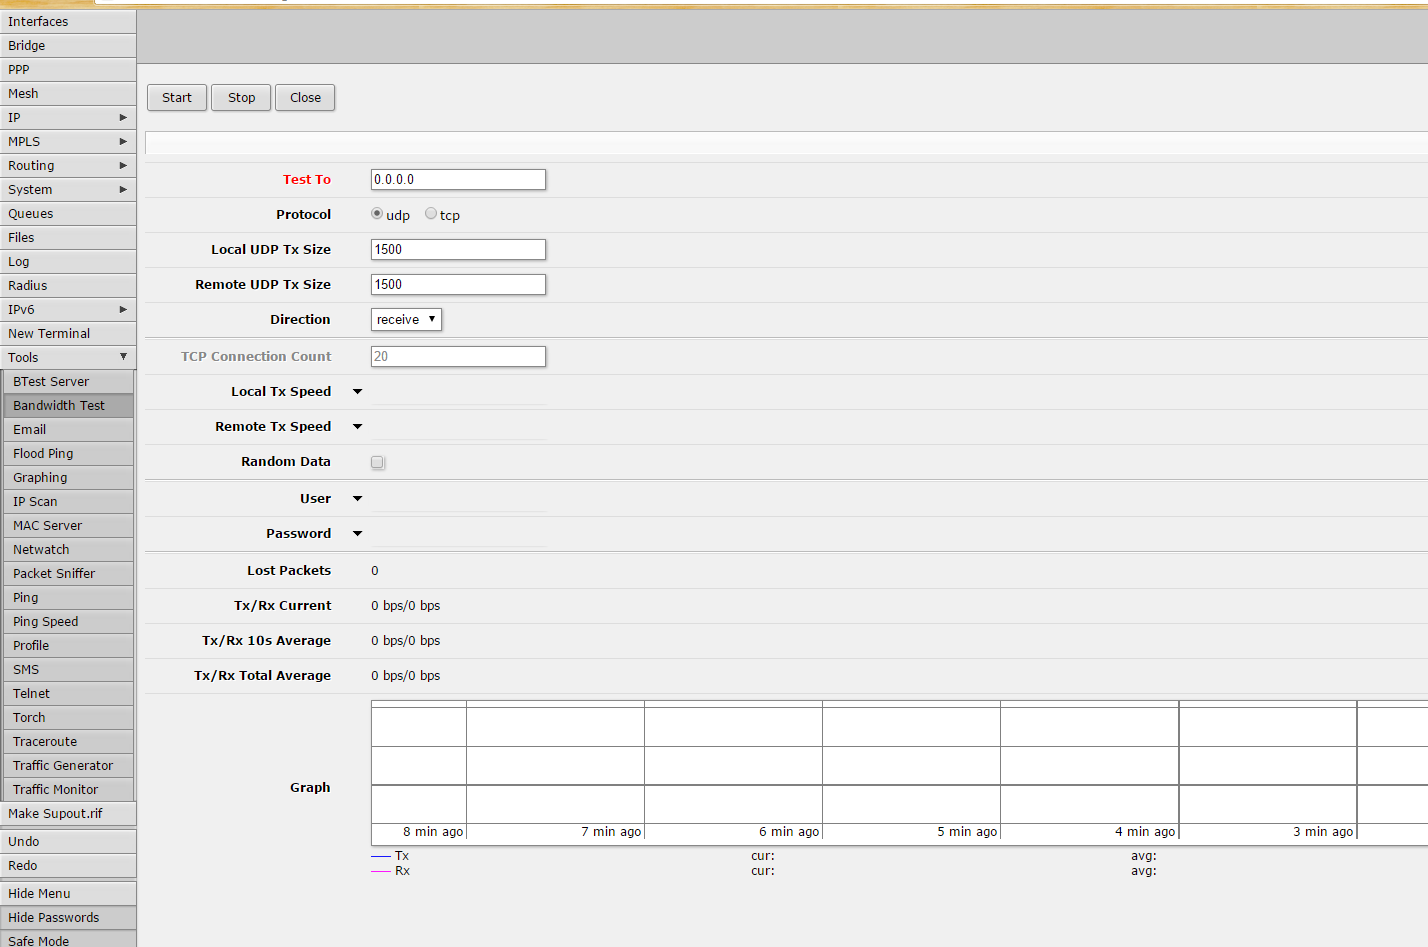Click the Remote UDP Tx Size field
The image size is (1428, 947).
(458, 284)
